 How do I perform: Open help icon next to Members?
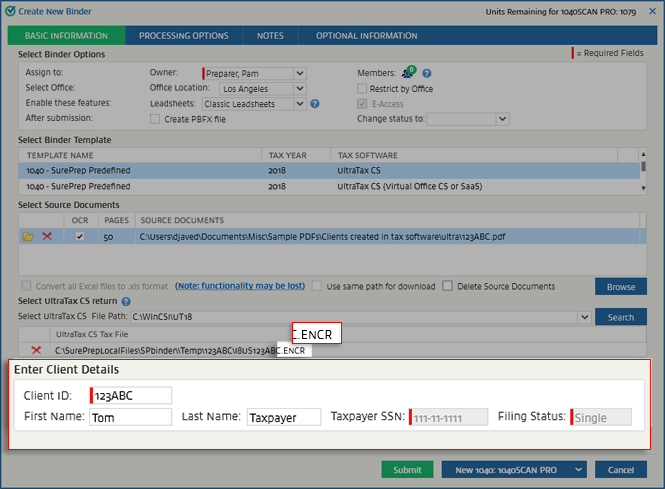click(x=427, y=73)
